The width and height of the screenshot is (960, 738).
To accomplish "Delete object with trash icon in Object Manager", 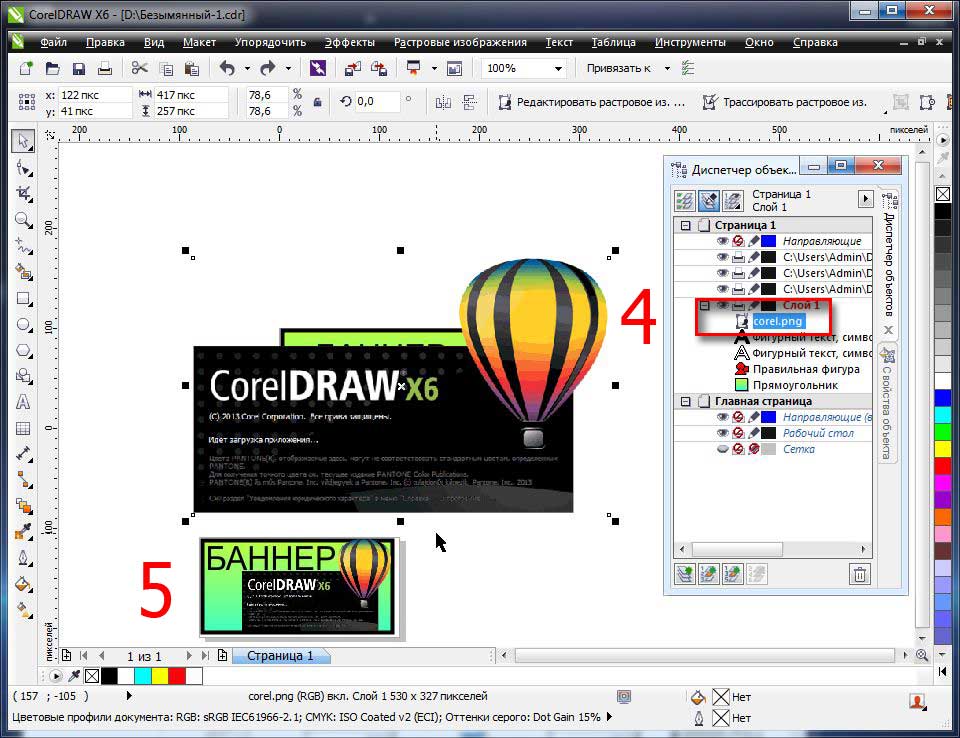I will point(859,574).
